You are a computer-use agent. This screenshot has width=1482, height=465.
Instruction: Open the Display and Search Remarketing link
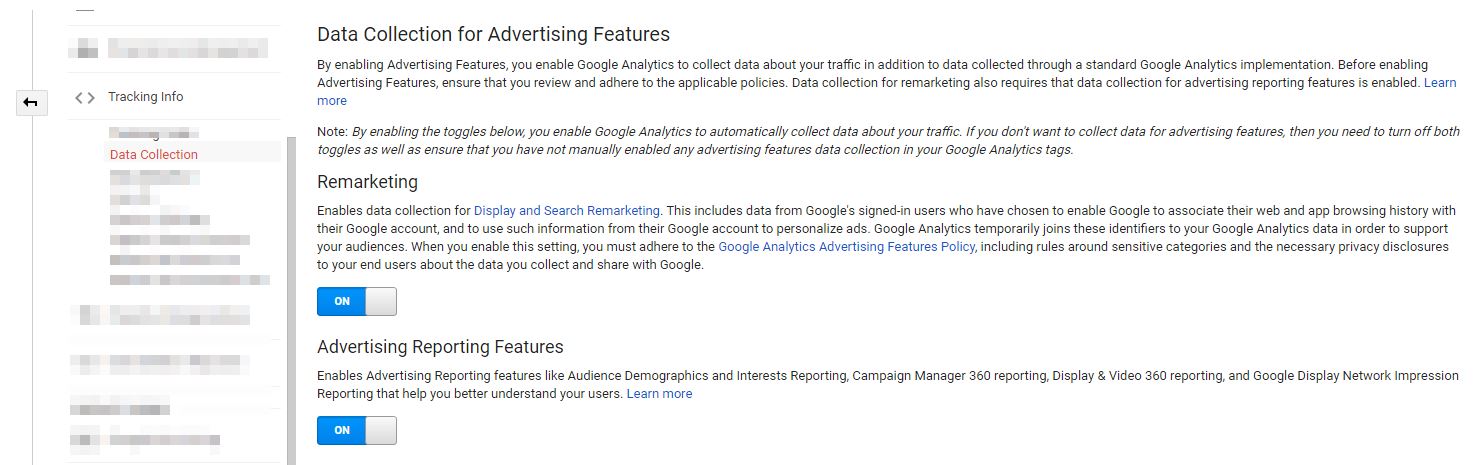pos(567,211)
